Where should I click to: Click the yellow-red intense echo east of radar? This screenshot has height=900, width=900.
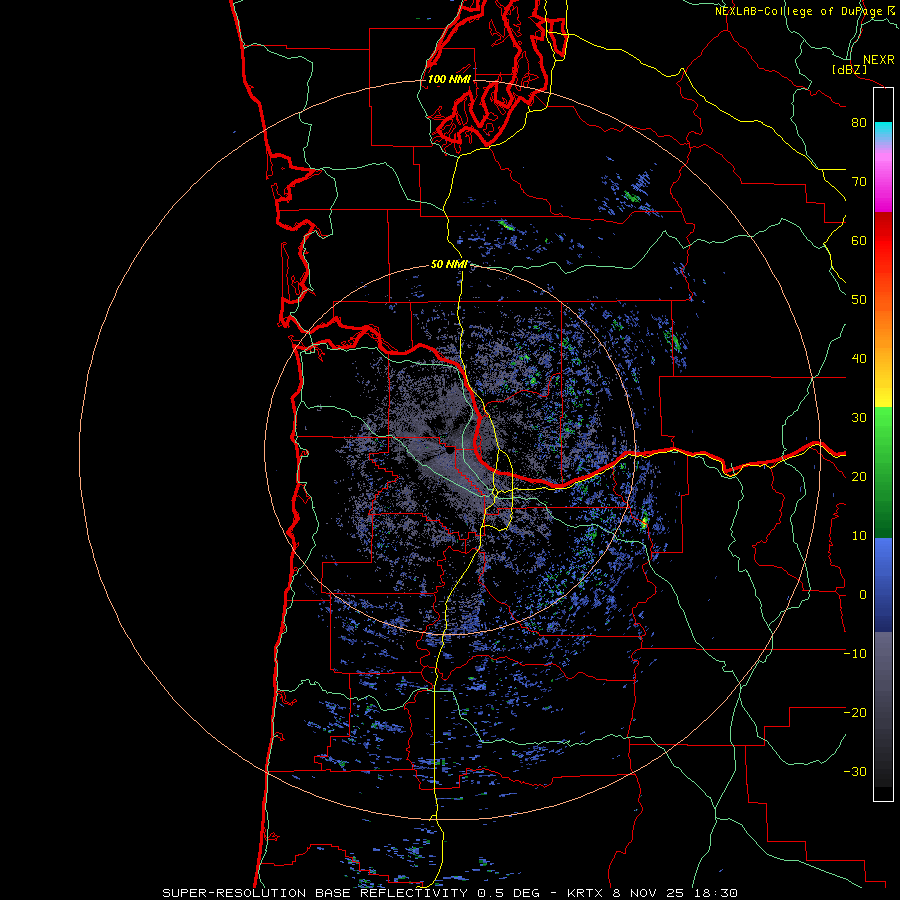pos(644,522)
